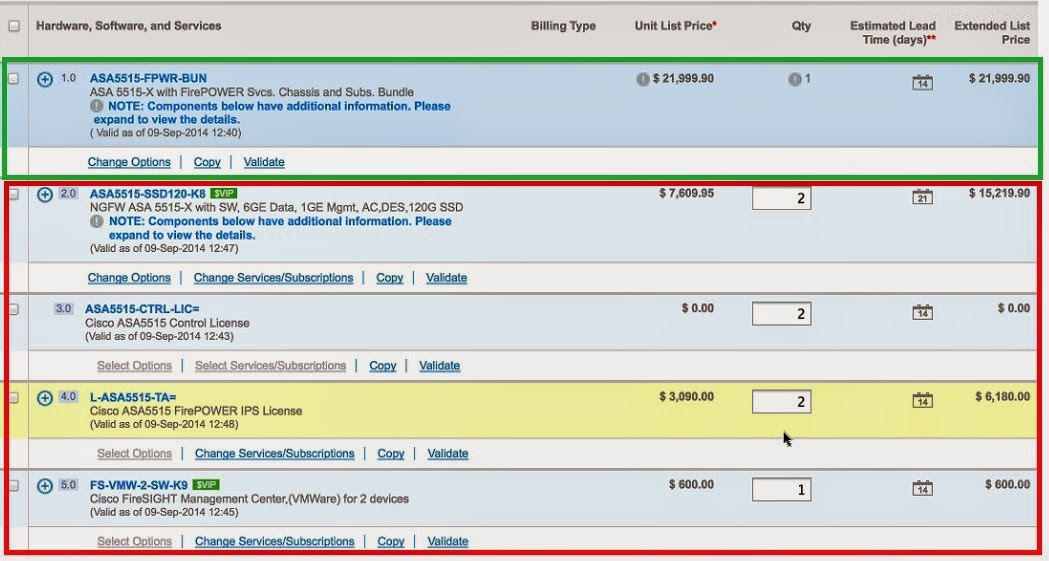Select checkbox for line 3.0 ASA5515-CTRL-LIC=
Image resolution: width=1049 pixels, height=561 pixels.
tap(13, 309)
